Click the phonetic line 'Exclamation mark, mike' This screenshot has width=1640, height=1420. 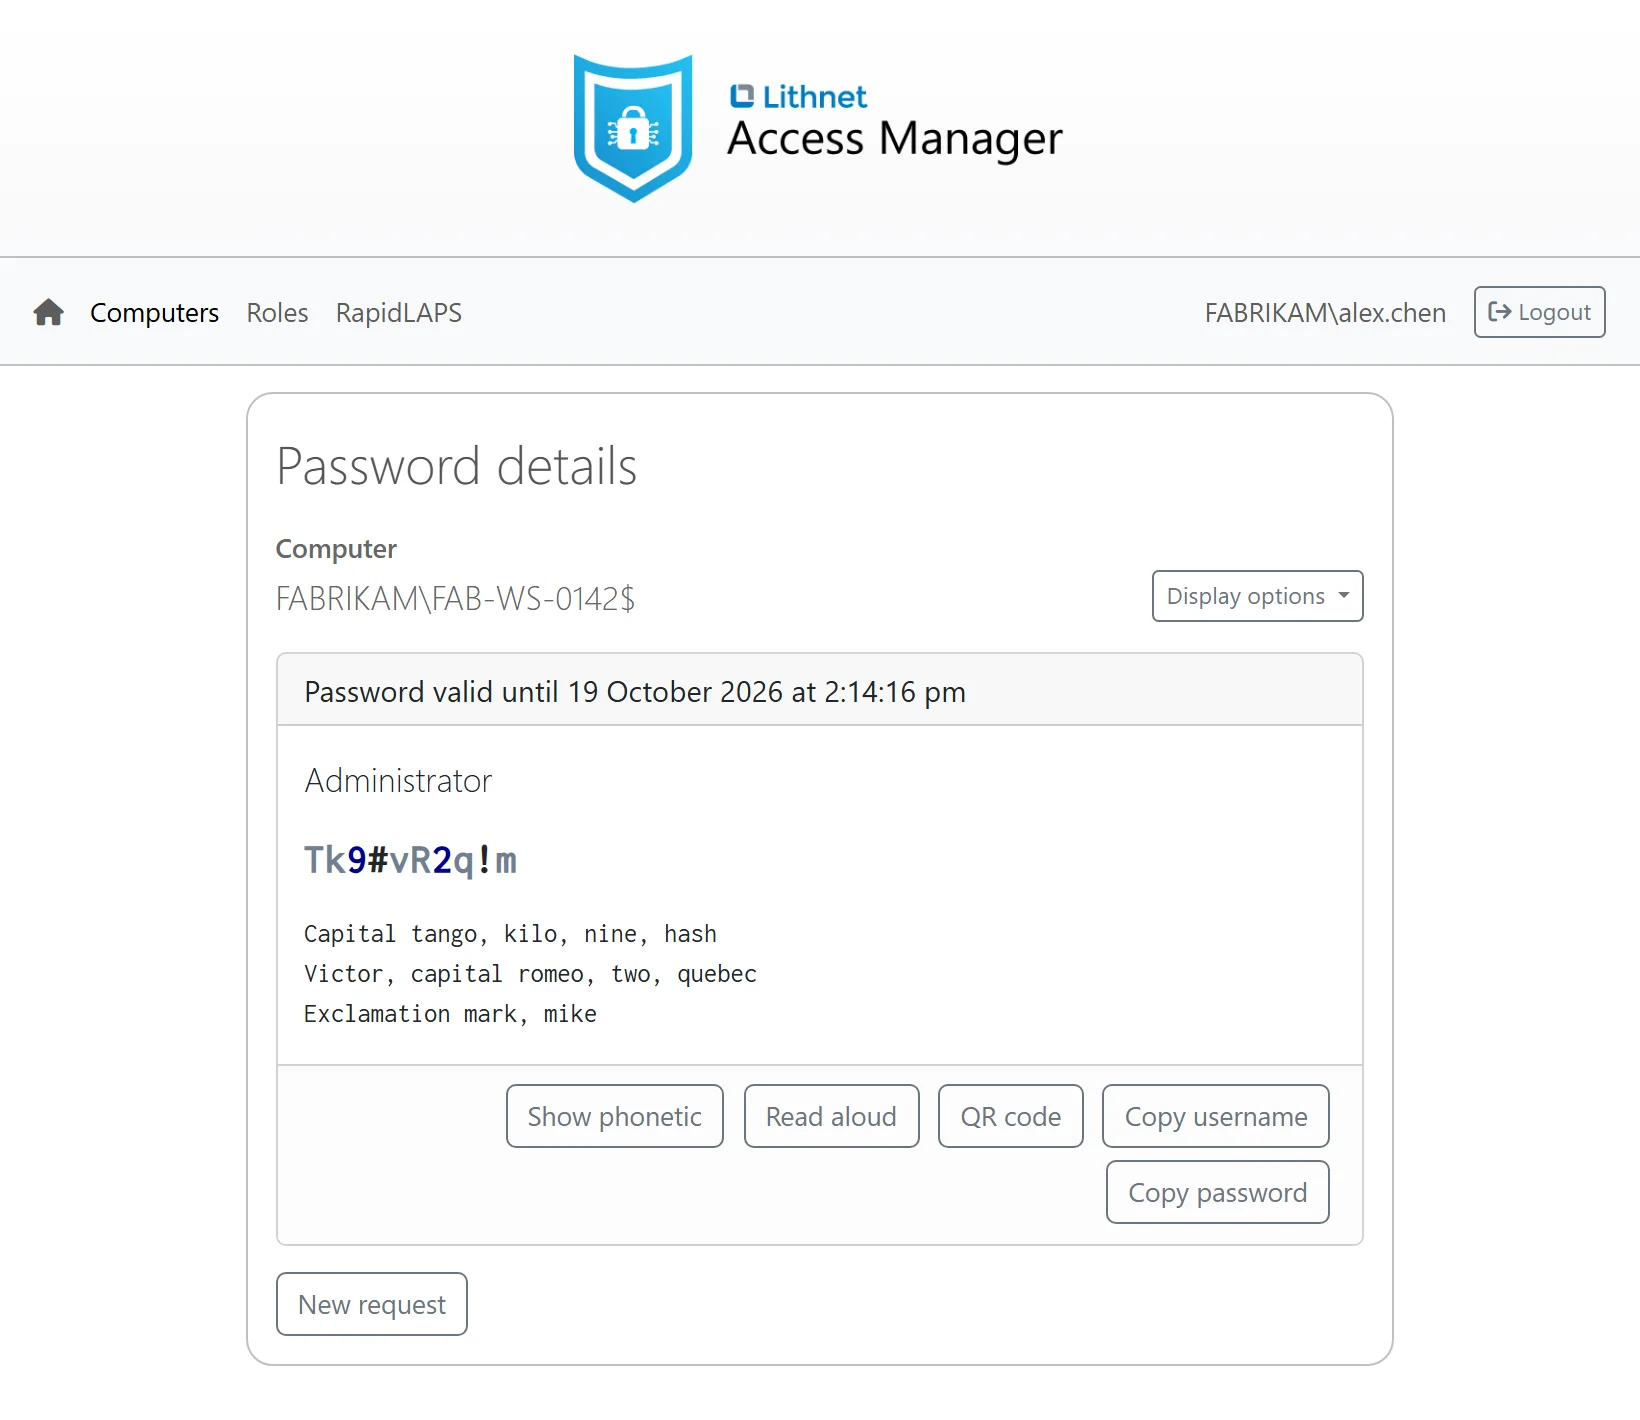(x=450, y=1014)
